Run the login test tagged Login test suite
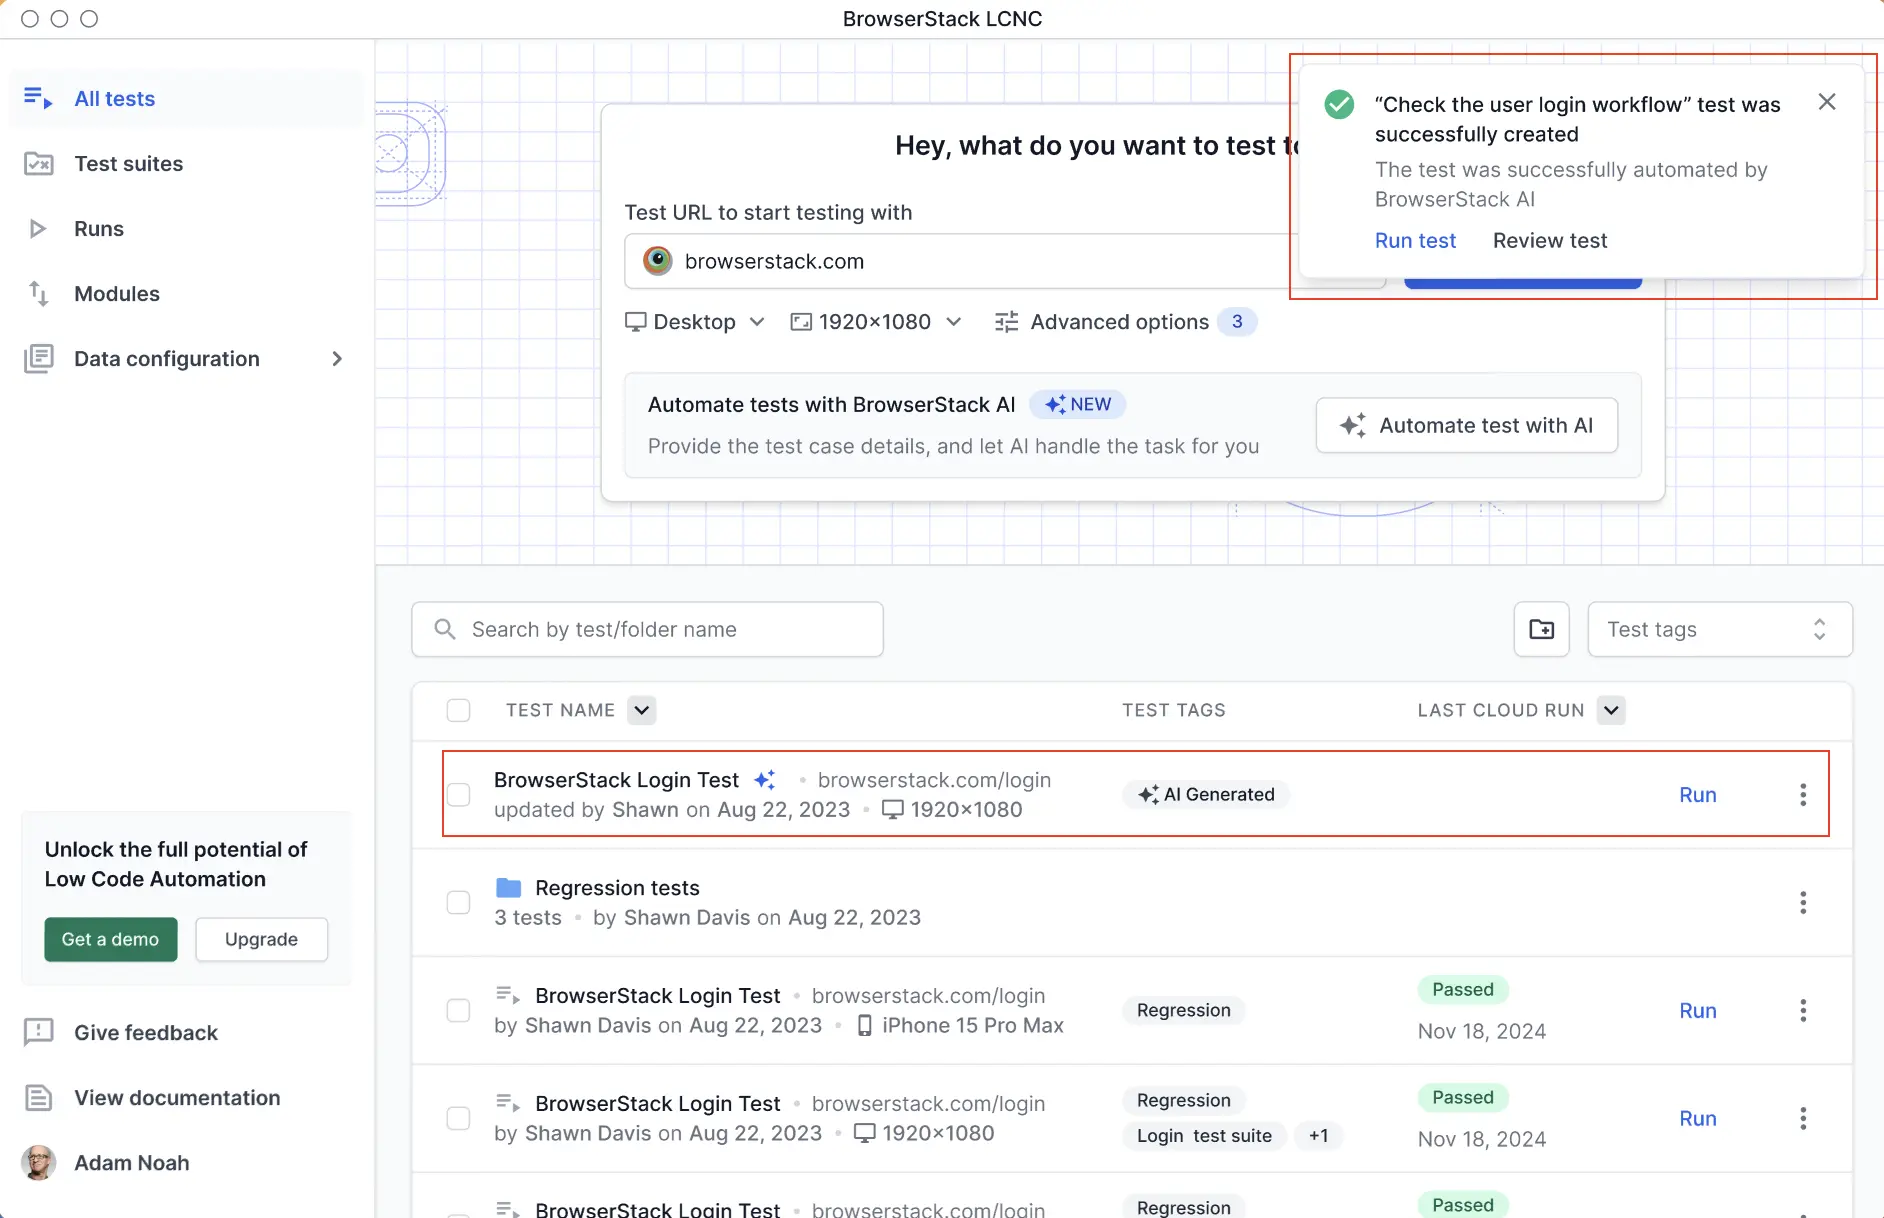1884x1218 pixels. point(1697,1119)
